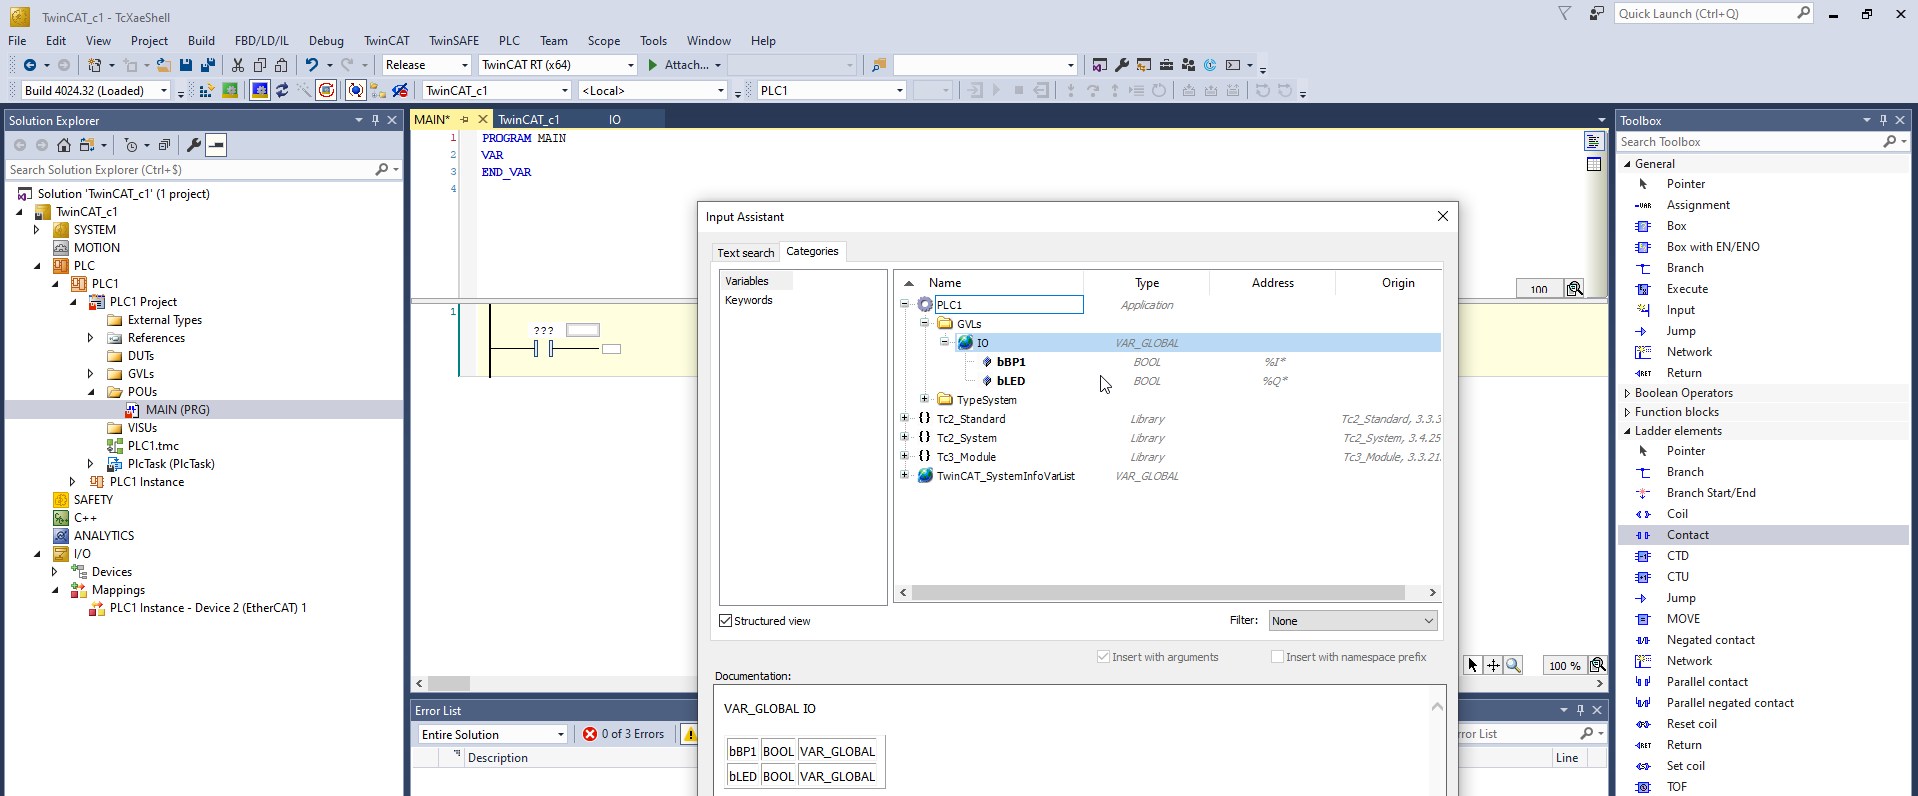Click the Undo arrow icon
1918x796 pixels.
tap(311, 65)
